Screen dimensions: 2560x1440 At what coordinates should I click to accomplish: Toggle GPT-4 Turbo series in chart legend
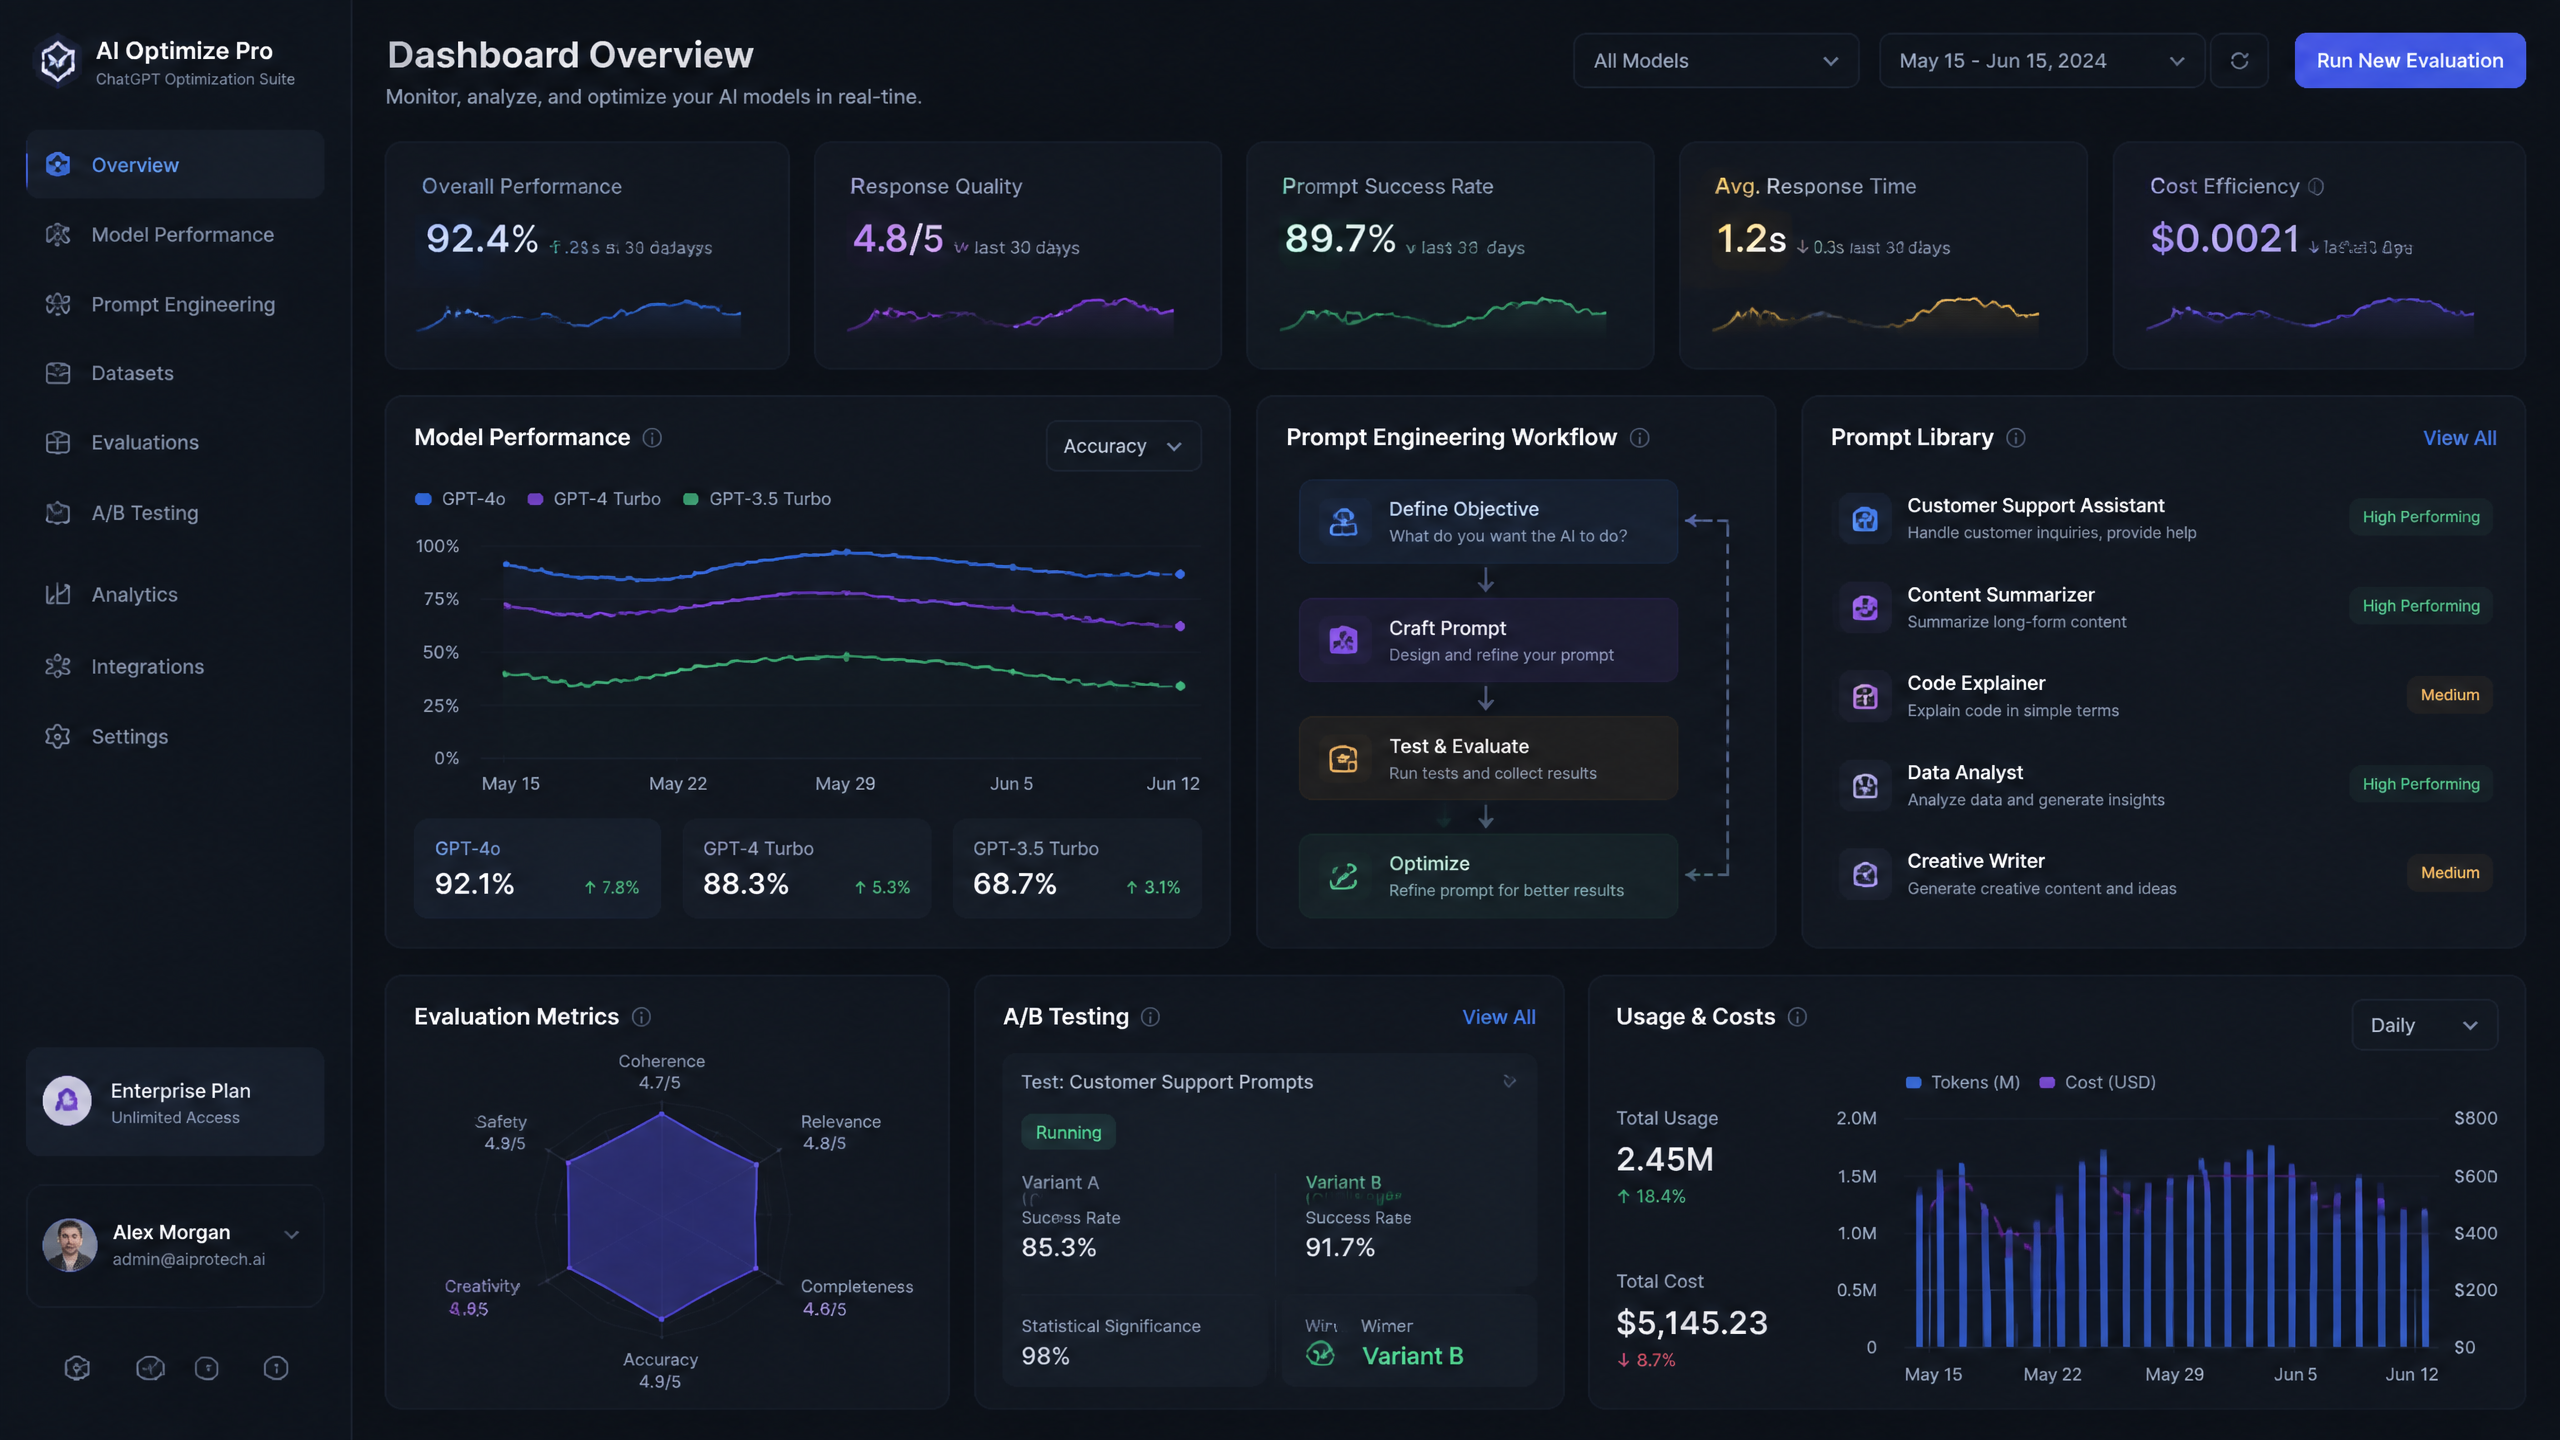pos(594,499)
